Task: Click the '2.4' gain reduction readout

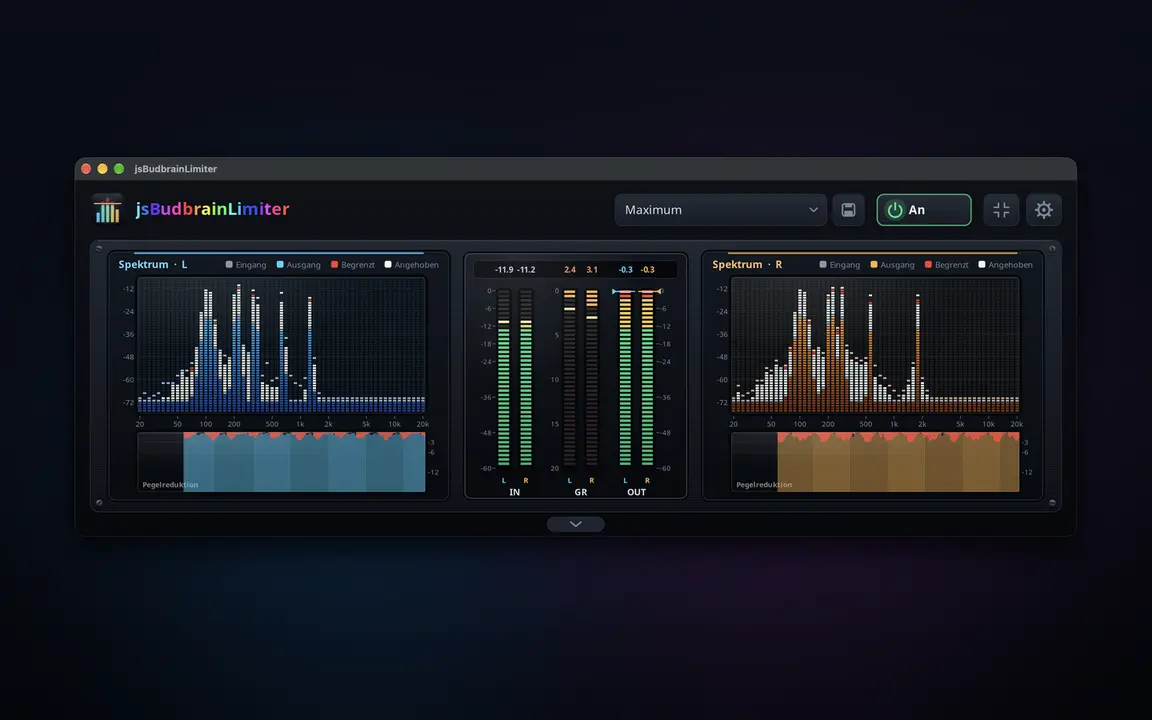Action: [570, 270]
